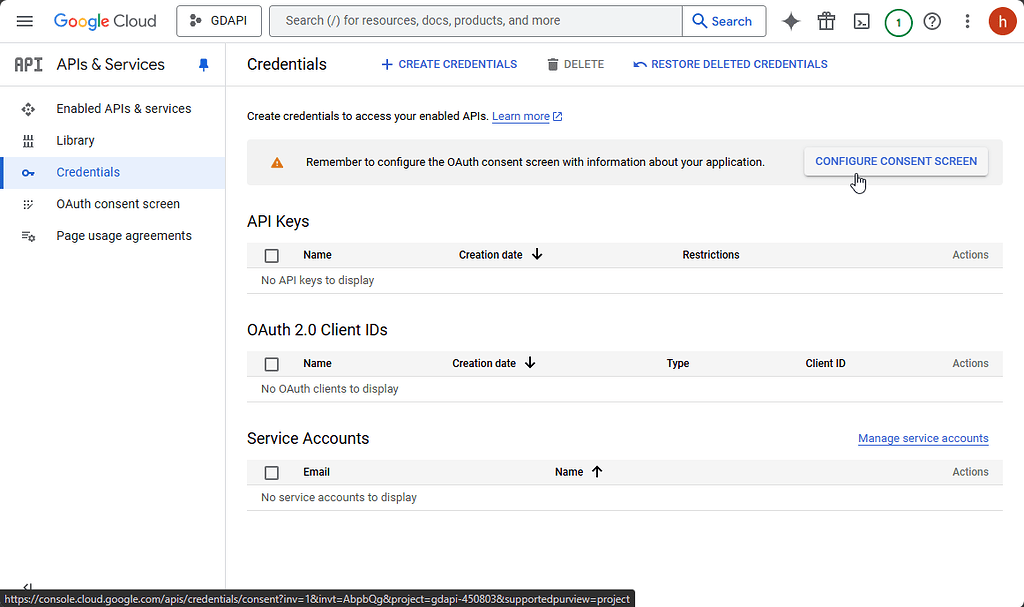Click RESTORE DELETED CREDENTIALS
Image resolution: width=1024 pixels, height=607 pixels.
(x=730, y=65)
